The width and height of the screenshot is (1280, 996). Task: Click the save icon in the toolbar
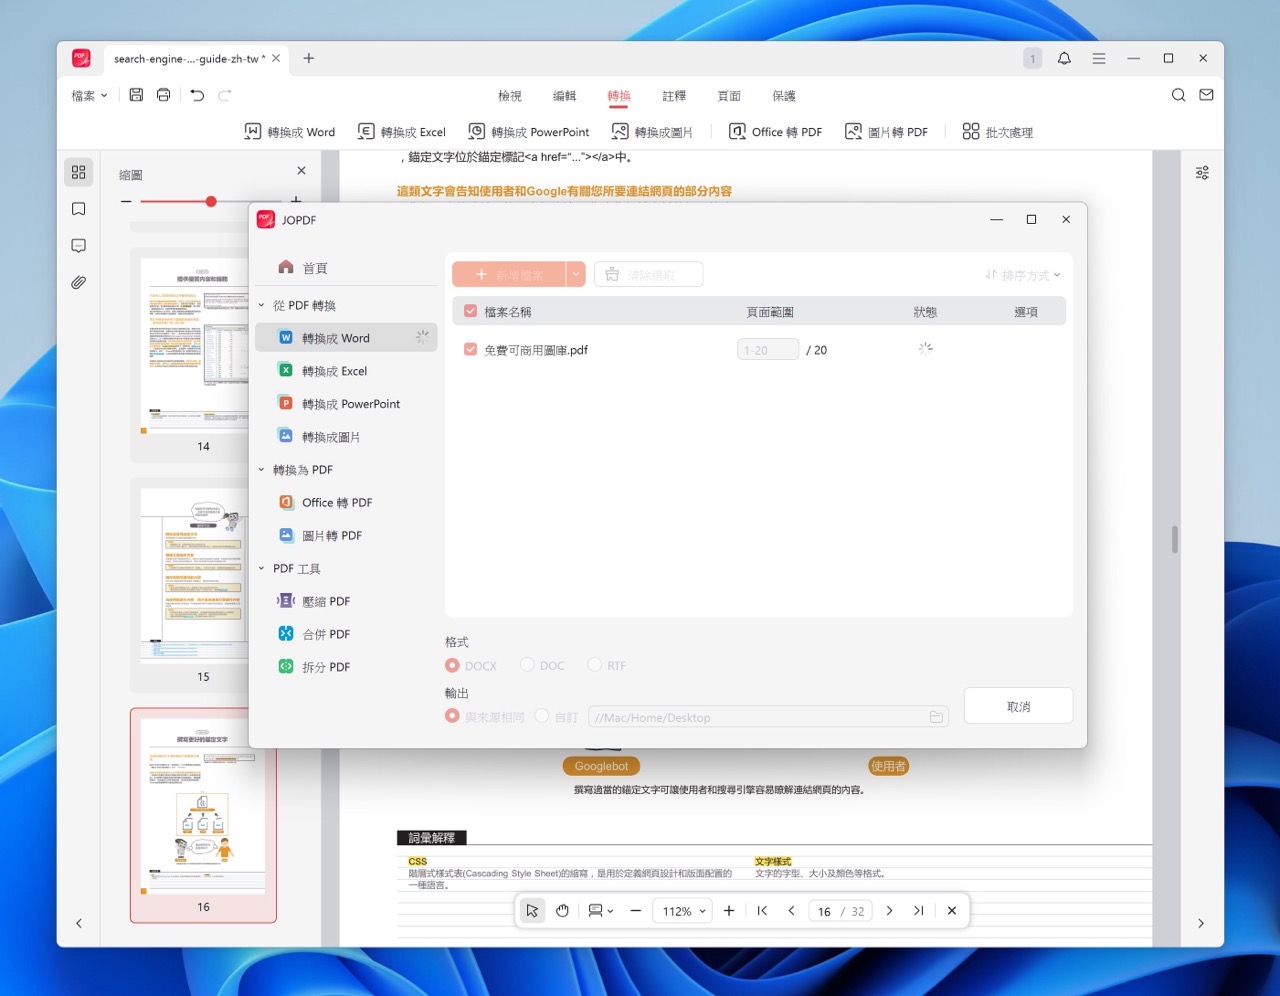coord(136,95)
